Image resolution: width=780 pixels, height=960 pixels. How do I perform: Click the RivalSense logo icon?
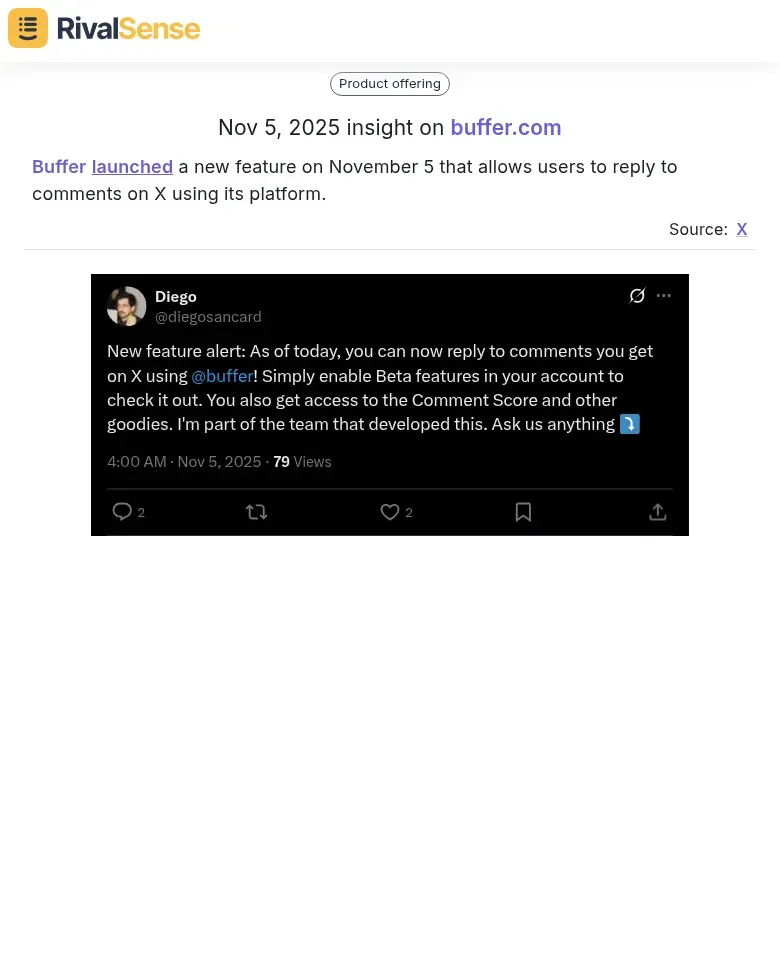tap(27, 27)
